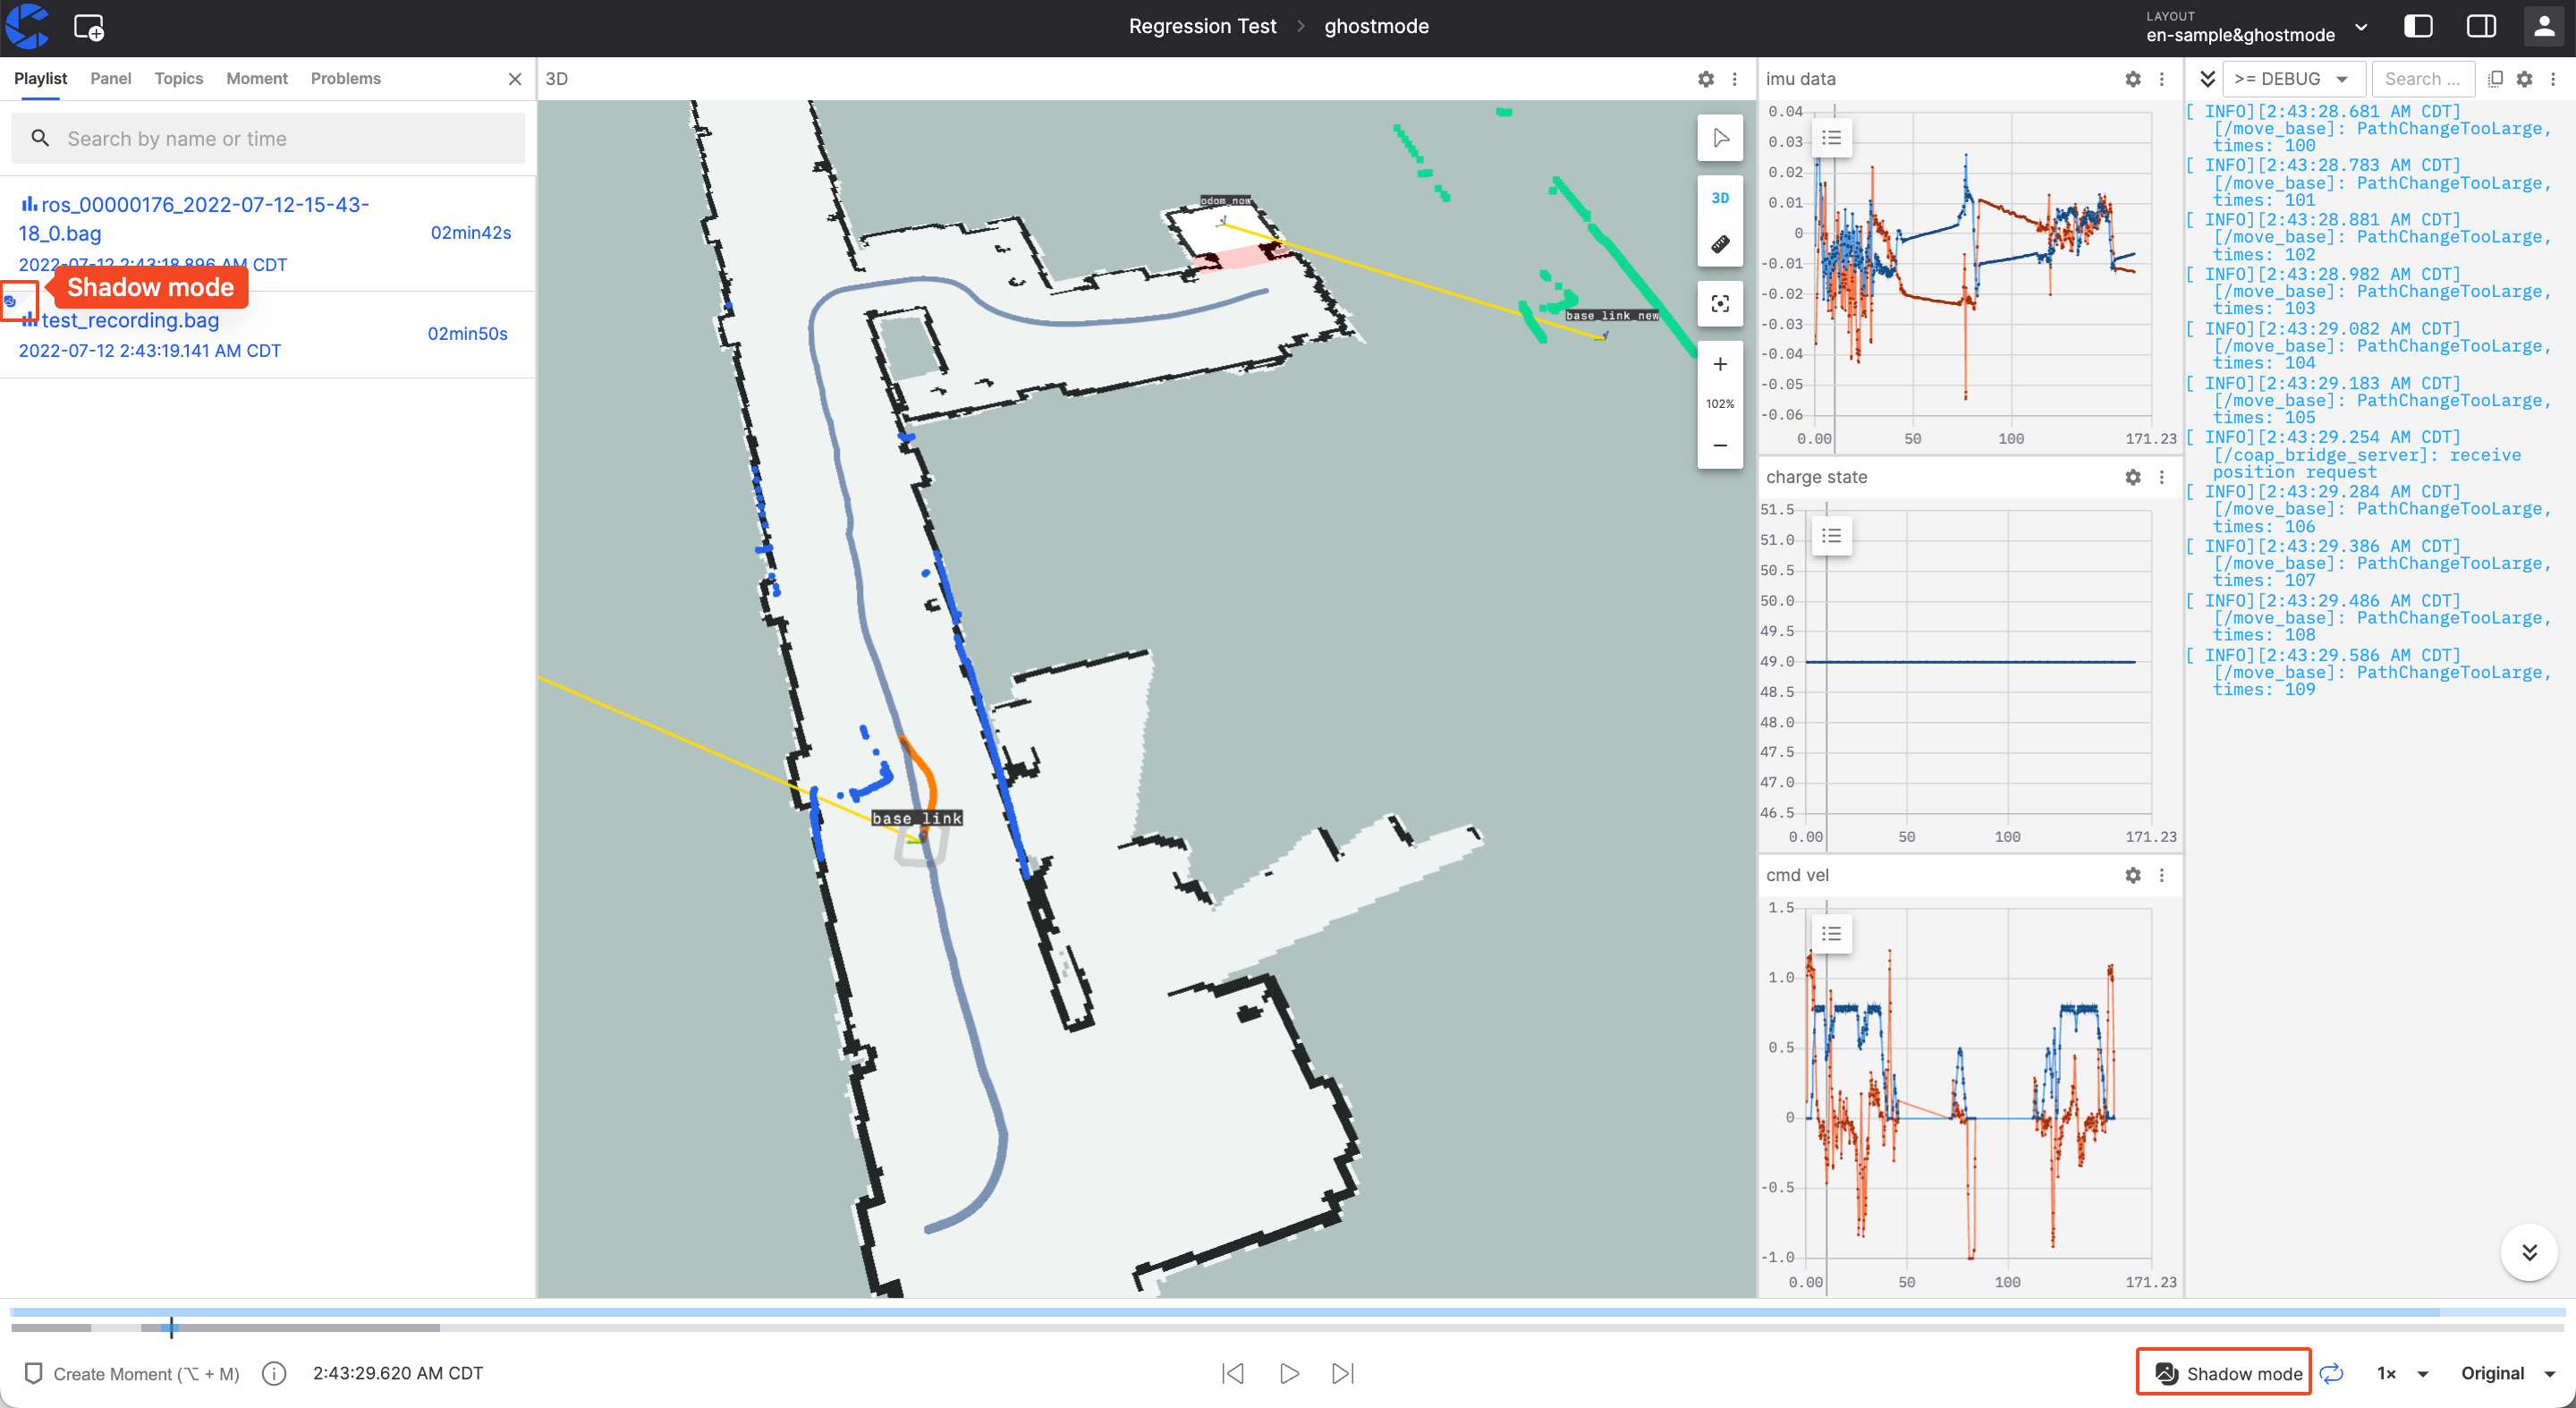Click the log Search field
The image size is (2576, 1408).
pos(2422,79)
